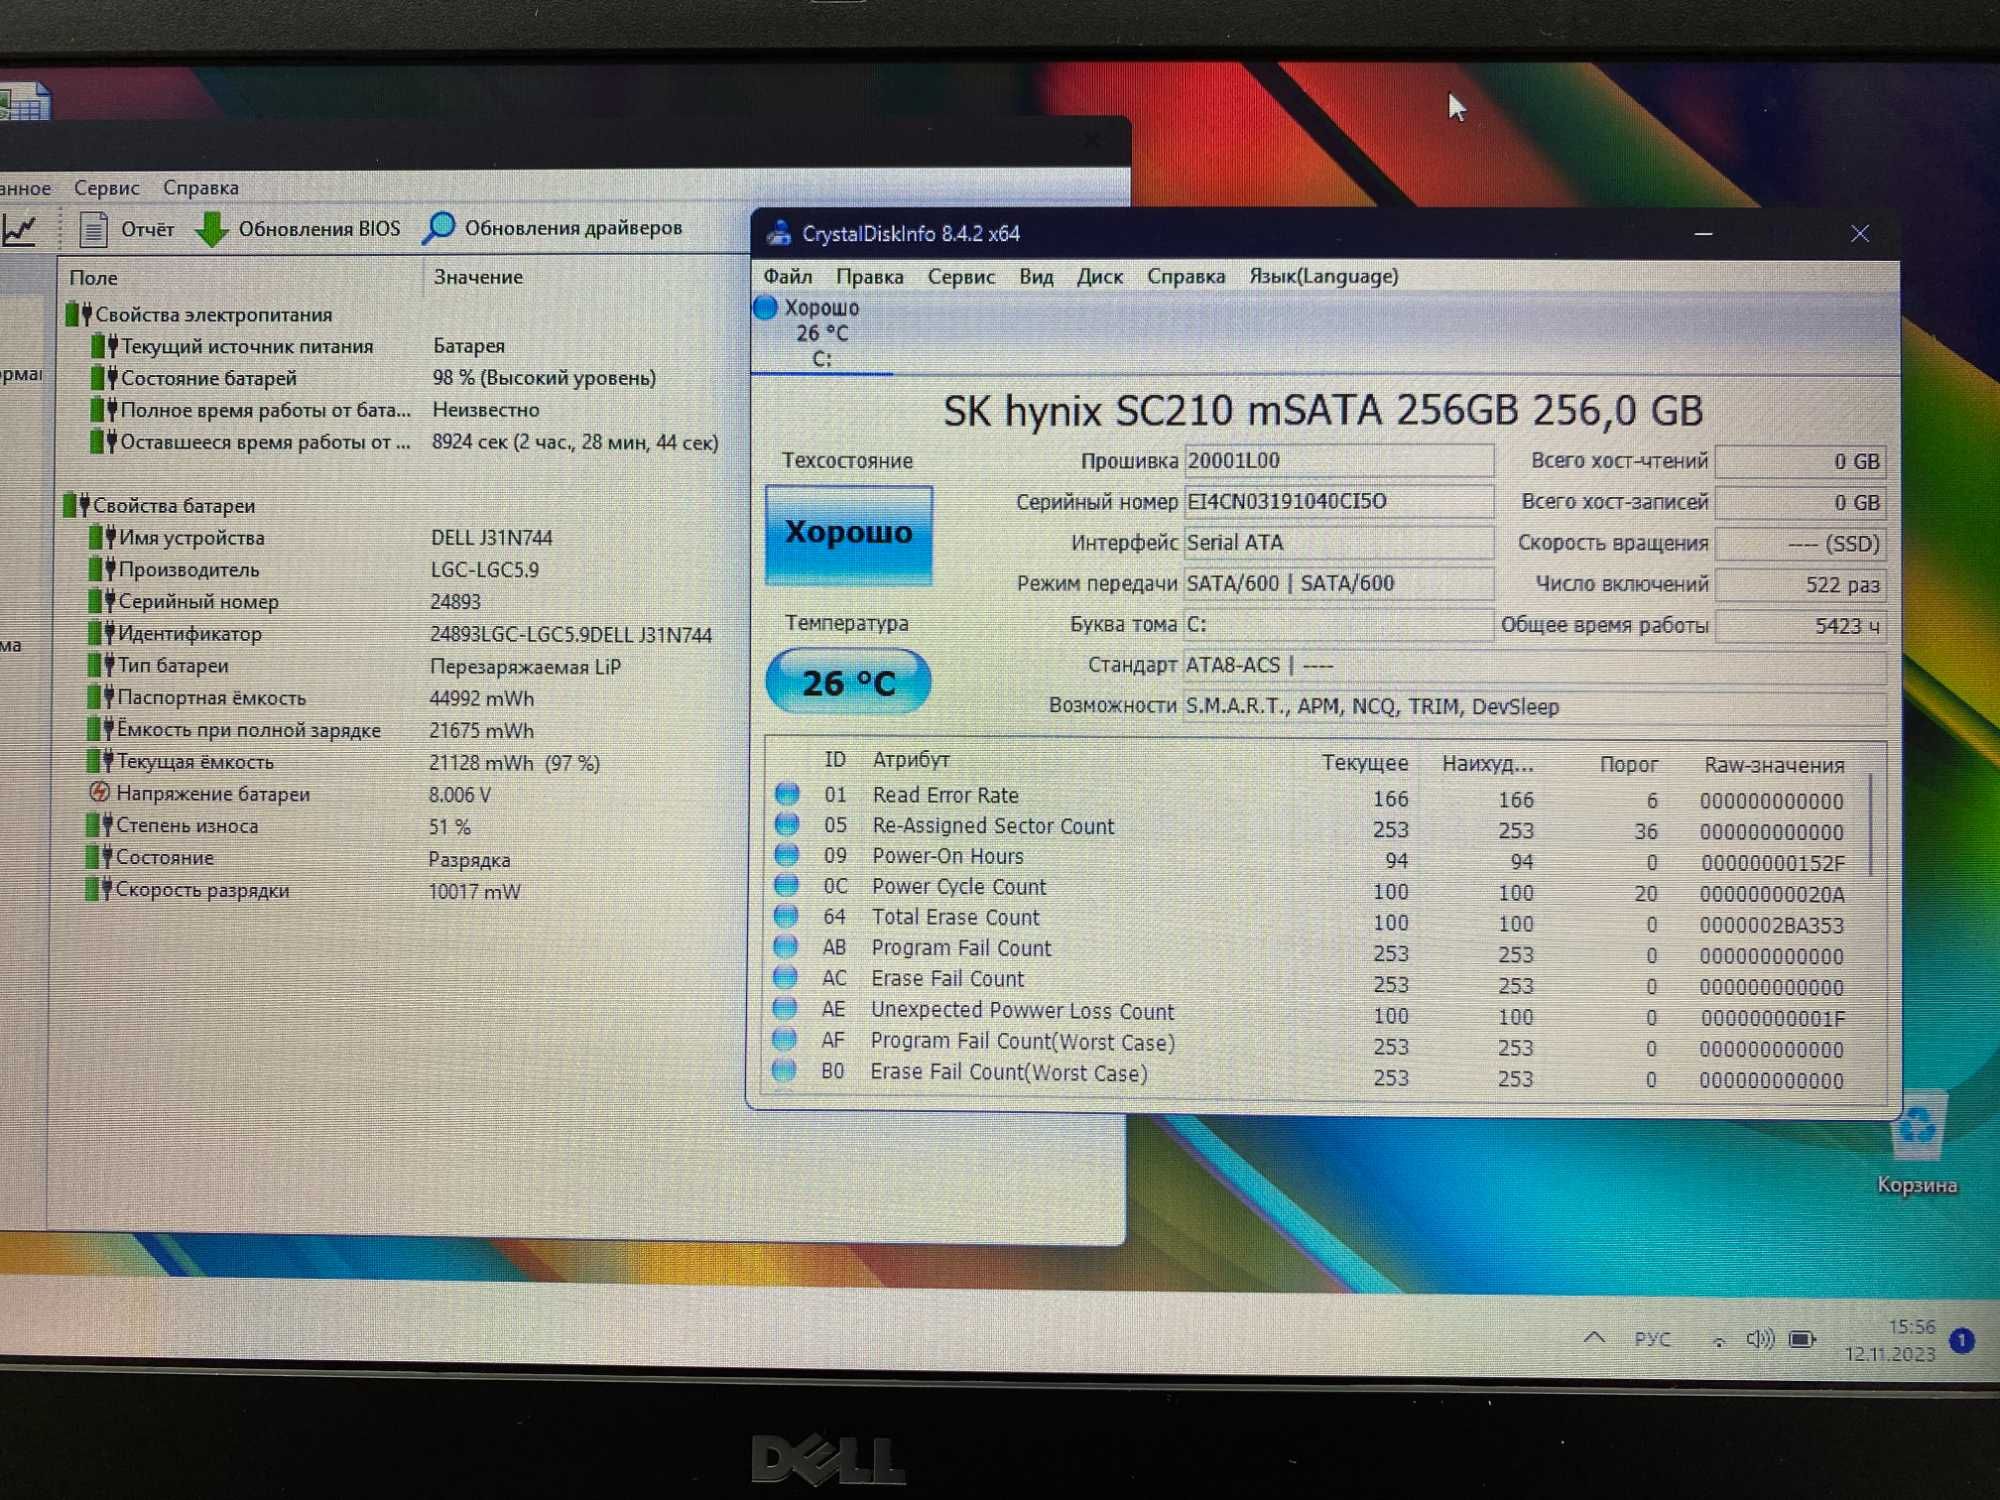Click Program Fail Count(Worst Case) status orb
The width and height of the screenshot is (2000, 1500).
(785, 1039)
